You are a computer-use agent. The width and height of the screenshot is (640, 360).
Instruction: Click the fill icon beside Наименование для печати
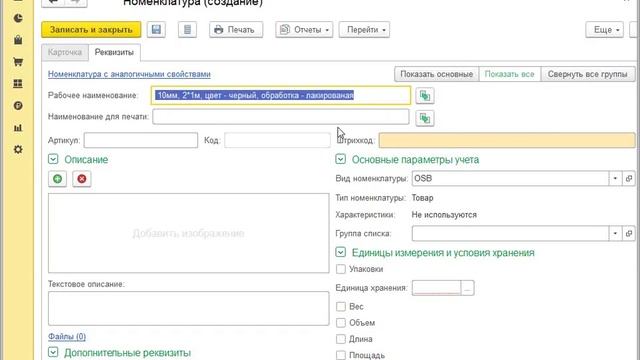(x=425, y=118)
